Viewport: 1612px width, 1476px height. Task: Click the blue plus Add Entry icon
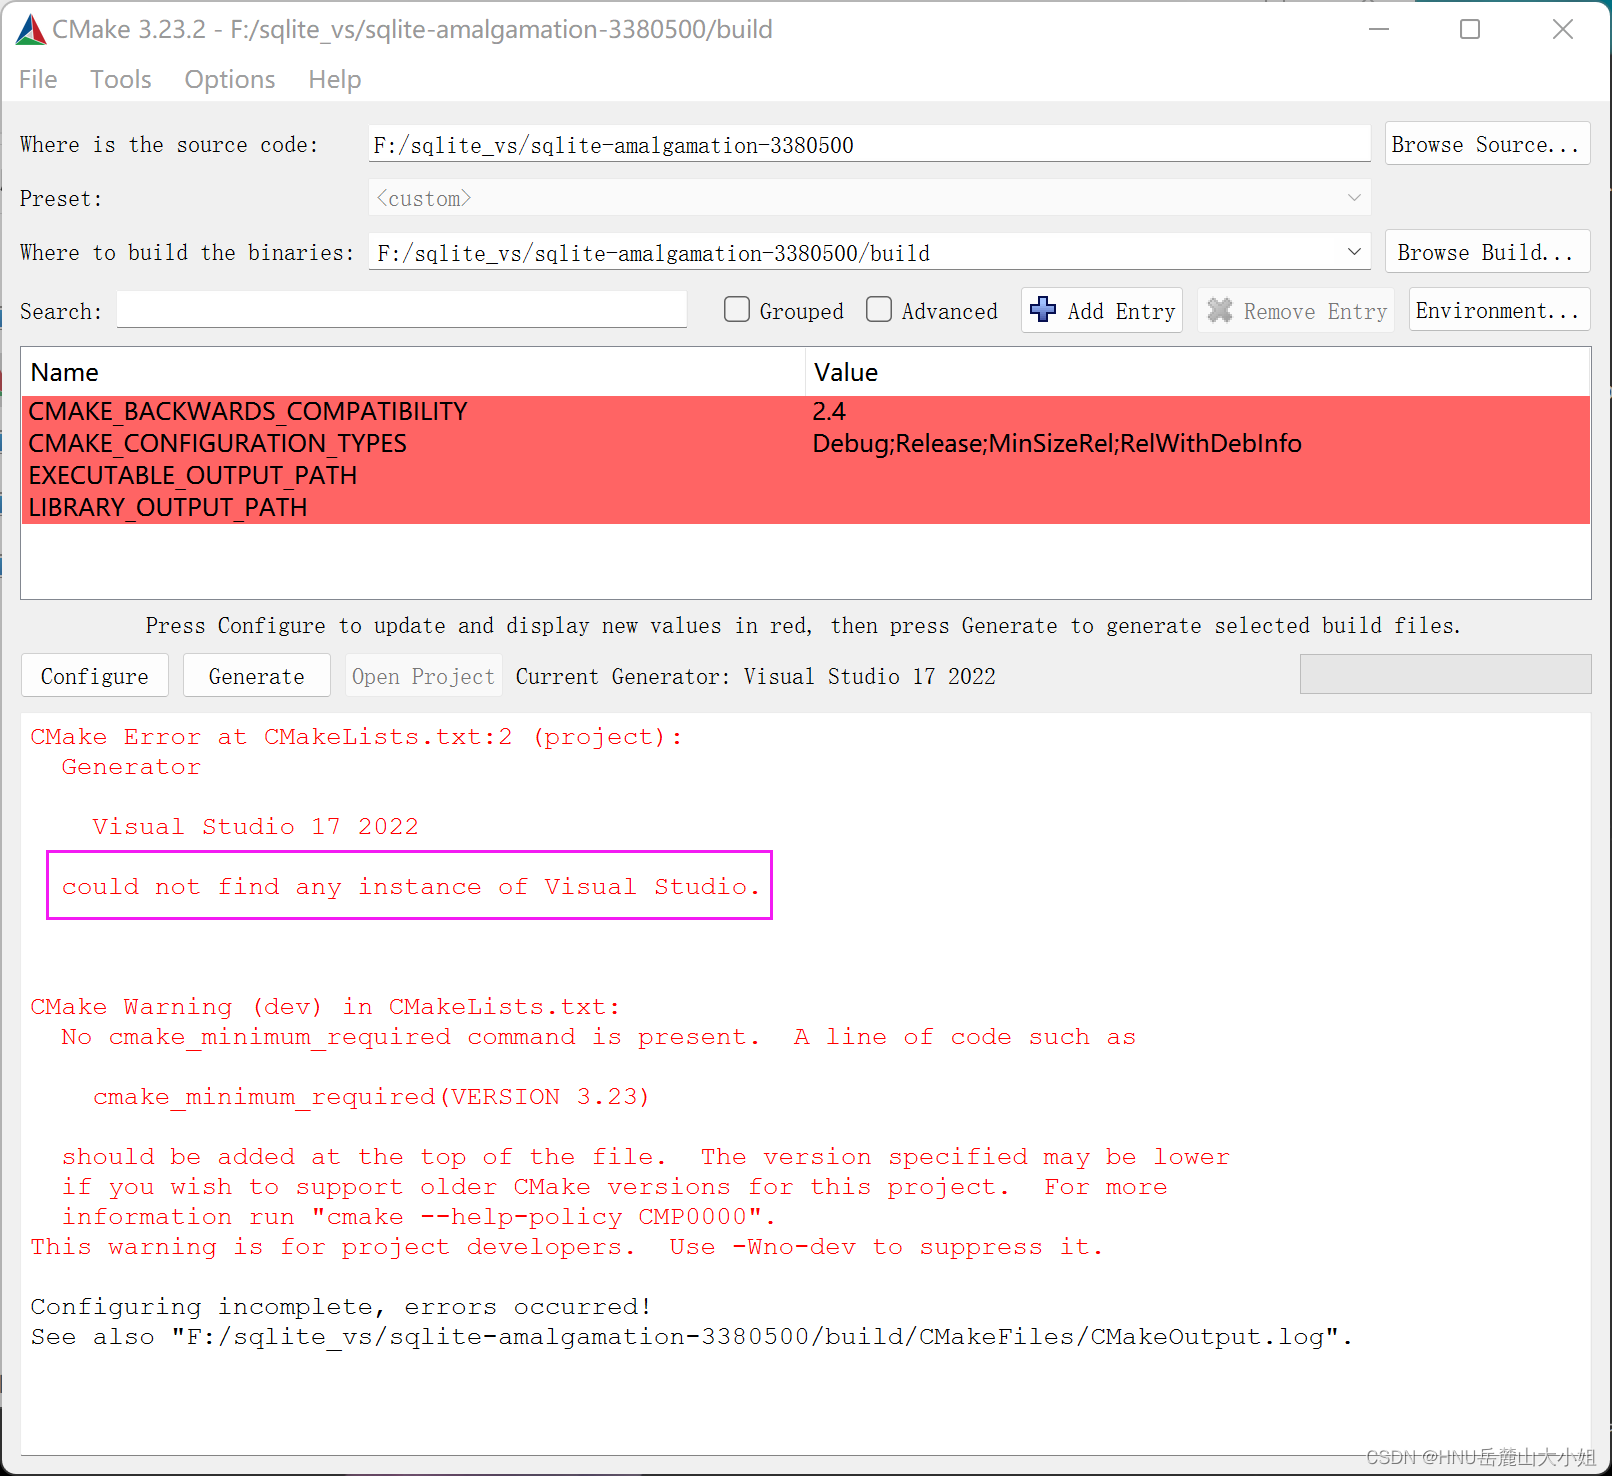[x=1043, y=310]
